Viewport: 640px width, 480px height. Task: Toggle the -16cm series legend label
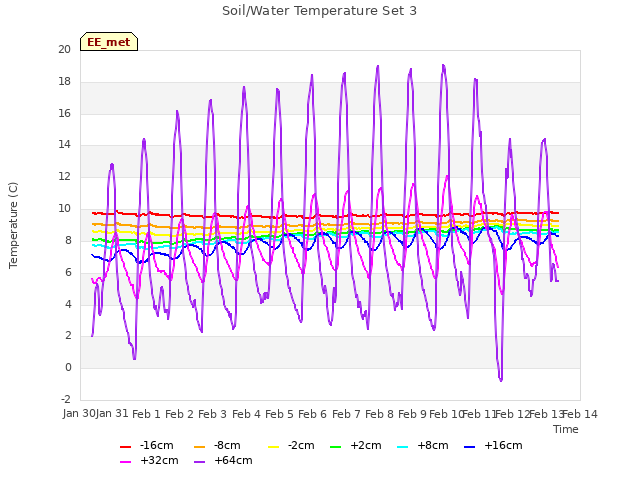[156, 445]
